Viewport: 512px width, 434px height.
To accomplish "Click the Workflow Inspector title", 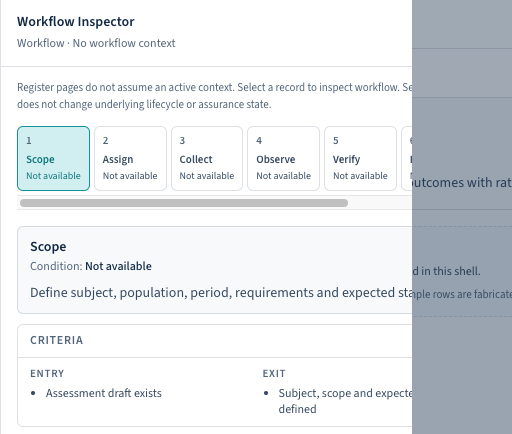I will pyautogui.click(x=76, y=22).
